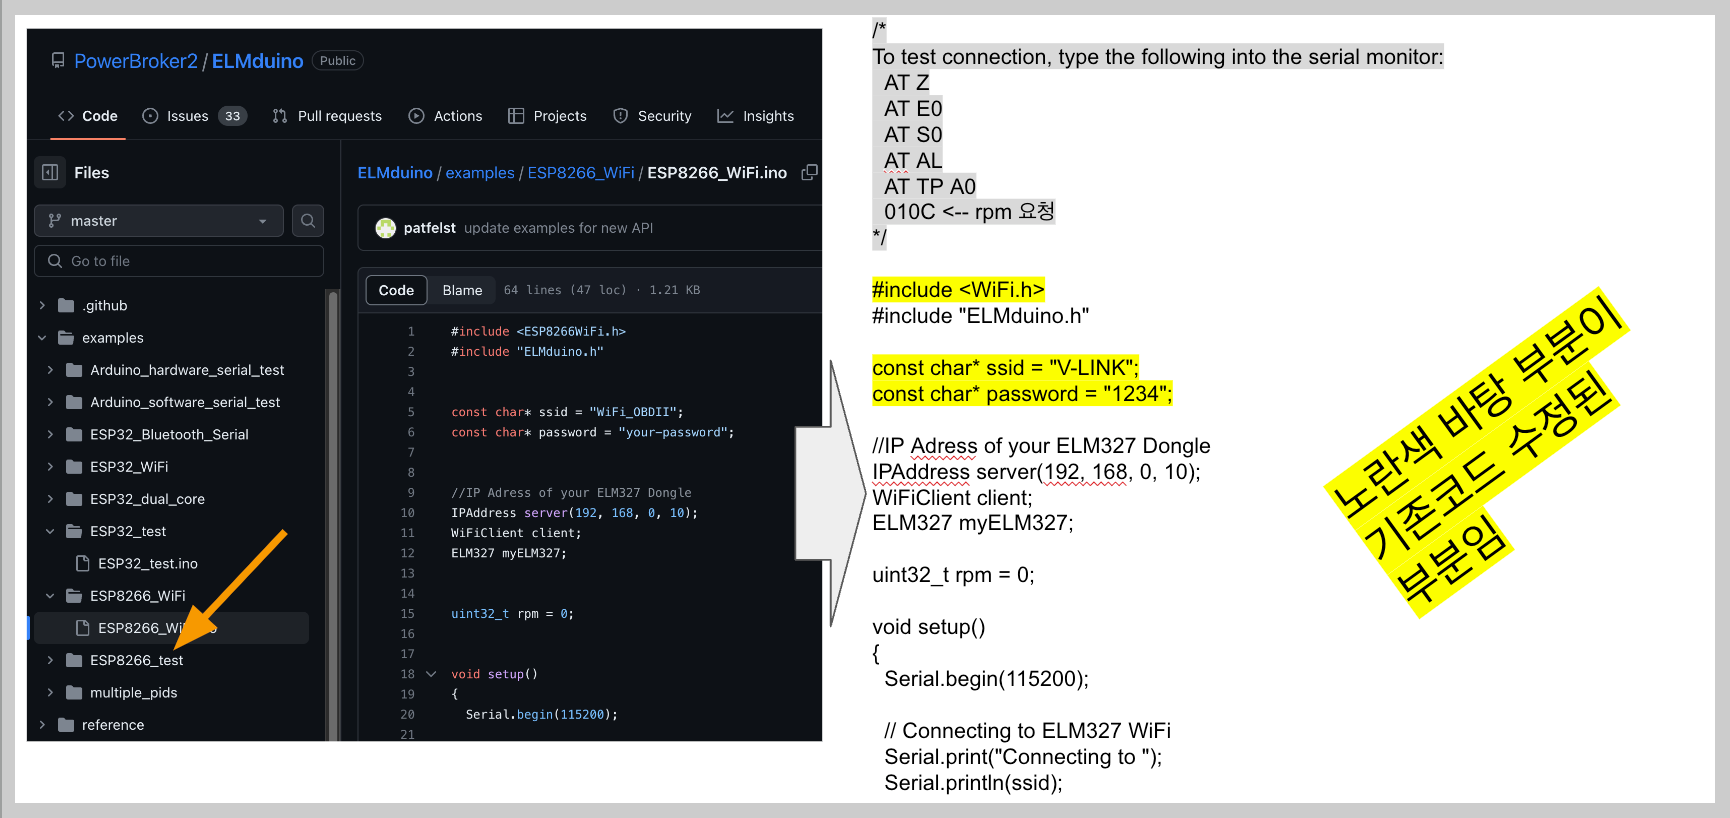Open the master branch dropdown

[x=159, y=221]
